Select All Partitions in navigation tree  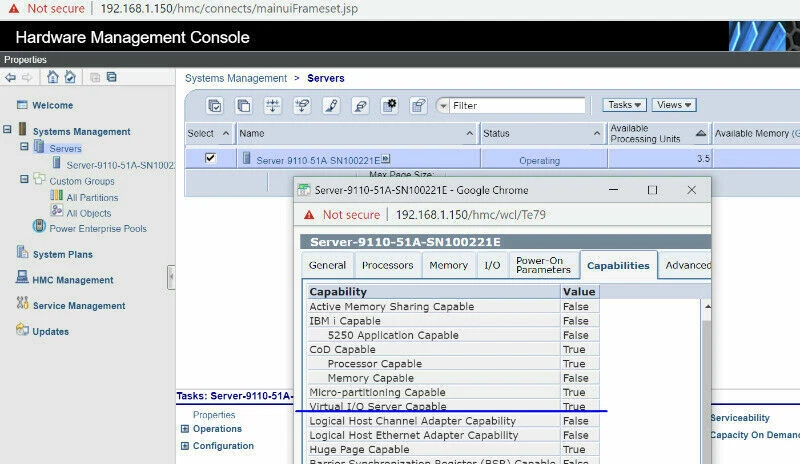tap(92, 198)
